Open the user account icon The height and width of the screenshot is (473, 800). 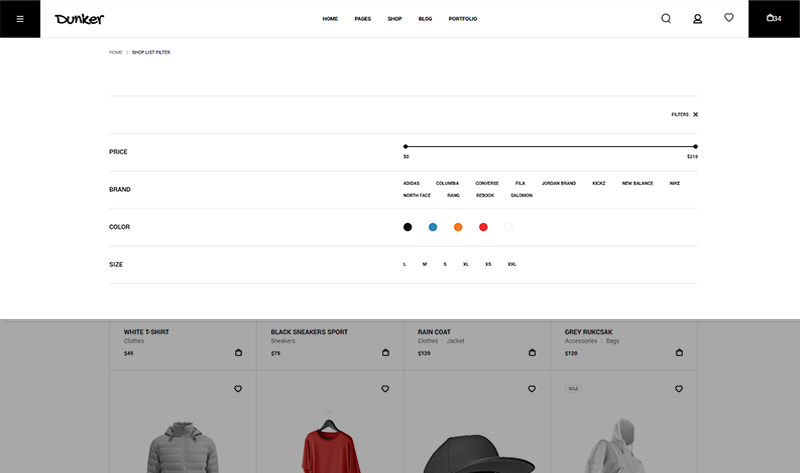[x=697, y=18]
